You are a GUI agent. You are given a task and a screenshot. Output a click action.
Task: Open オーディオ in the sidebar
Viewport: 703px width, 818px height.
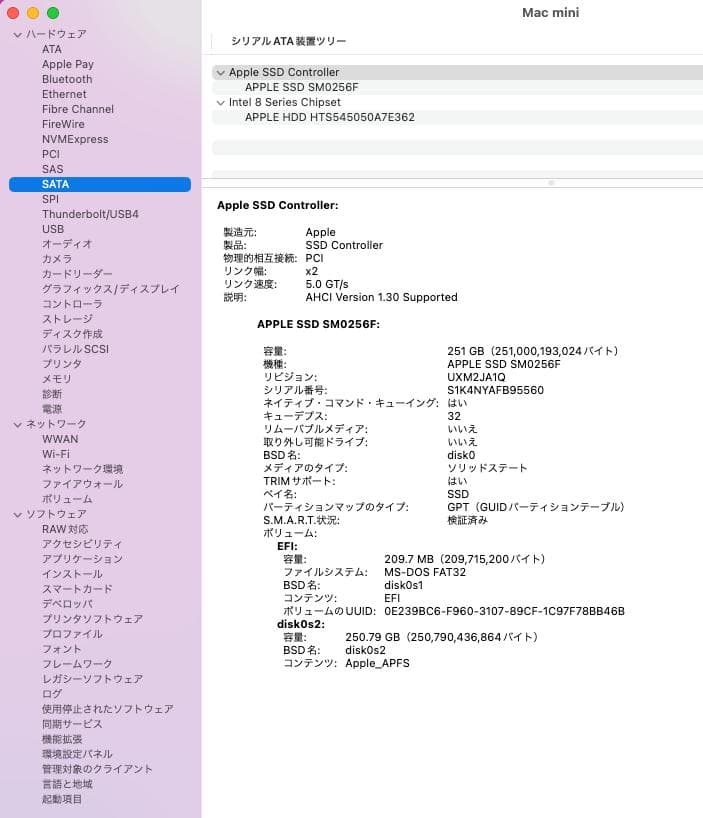point(67,244)
